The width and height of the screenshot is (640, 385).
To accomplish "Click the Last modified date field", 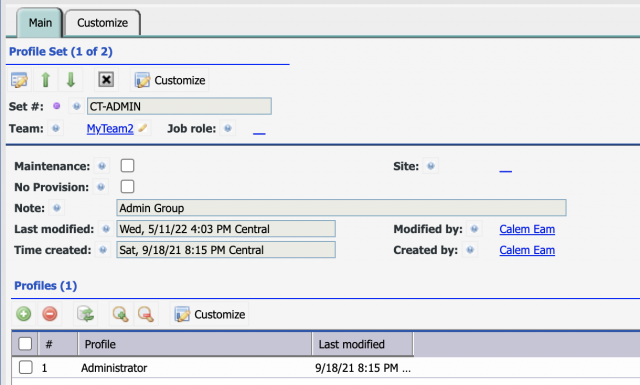I will (226, 229).
